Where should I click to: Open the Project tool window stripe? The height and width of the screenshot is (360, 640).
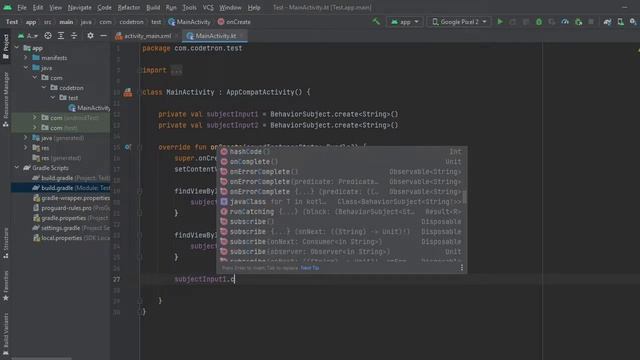click(6, 46)
